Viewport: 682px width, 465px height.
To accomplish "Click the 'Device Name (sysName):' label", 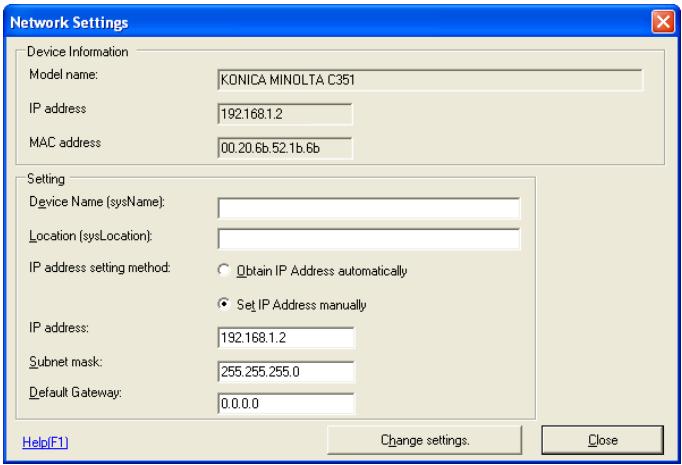I will coord(97,202).
